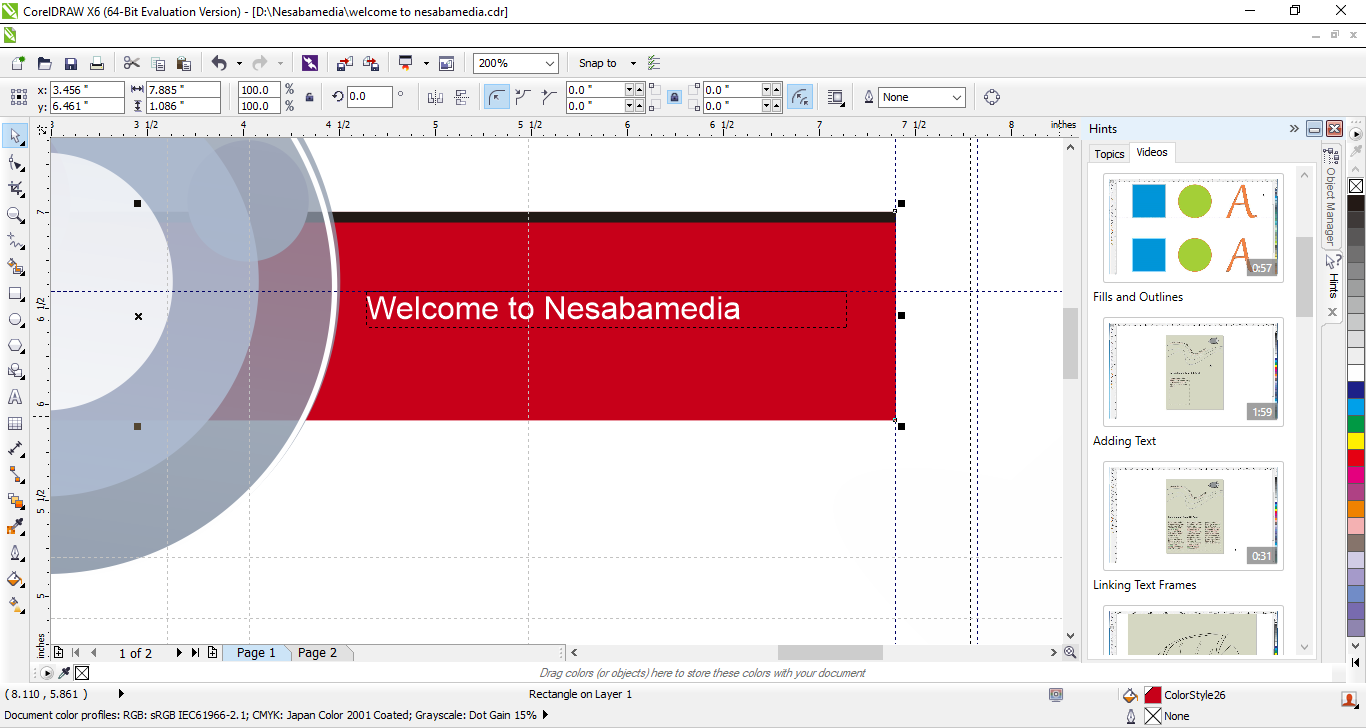This screenshot has width=1366, height=728.
Task: Select the Zoom tool in the toolbox
Action: [15, 215]
